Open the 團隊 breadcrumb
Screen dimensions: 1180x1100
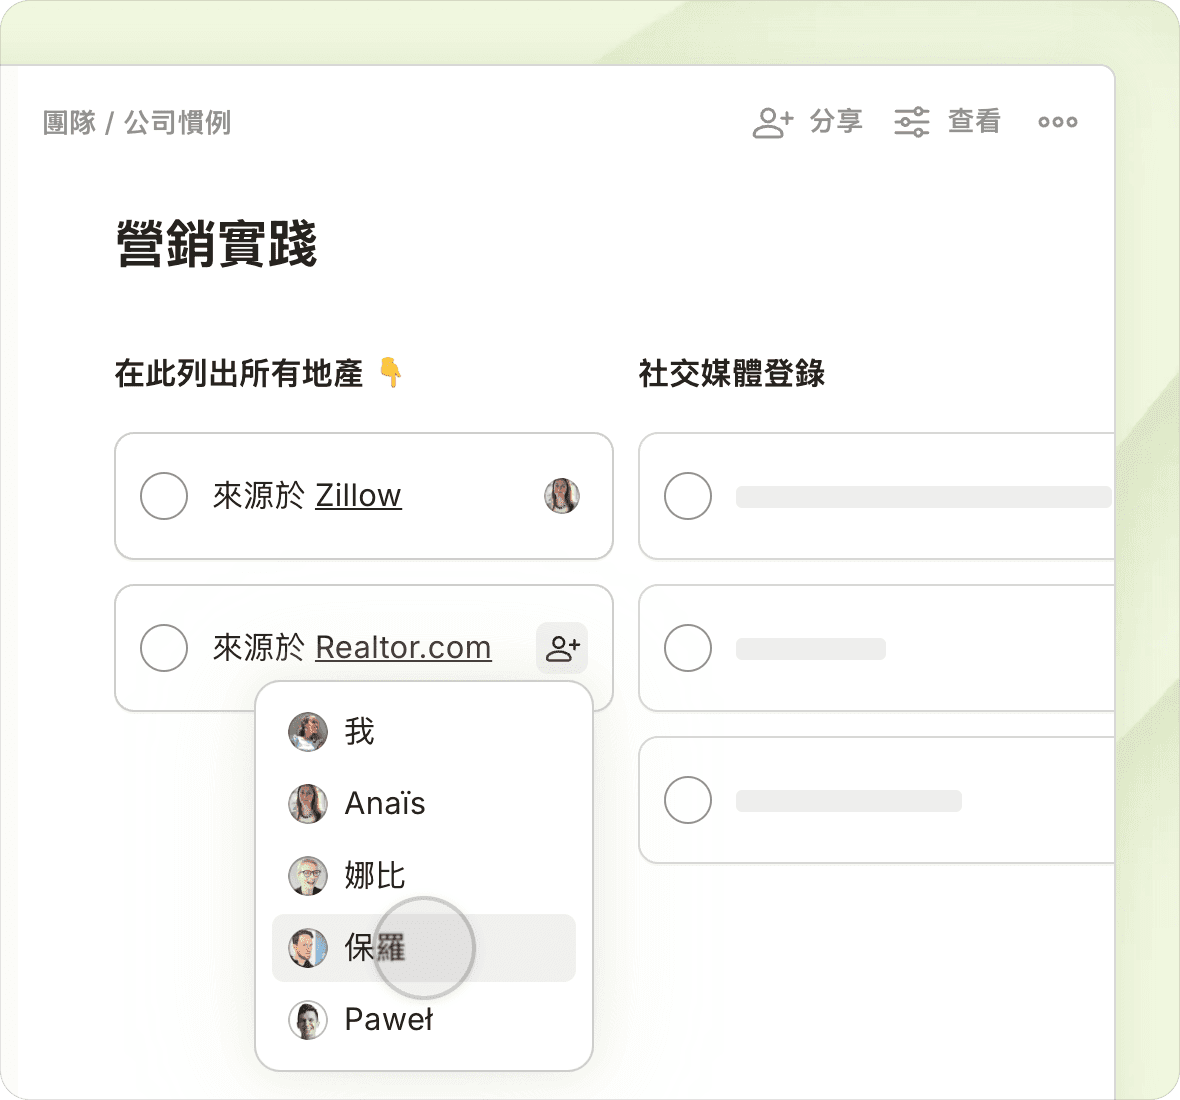[x=69, y=123]
